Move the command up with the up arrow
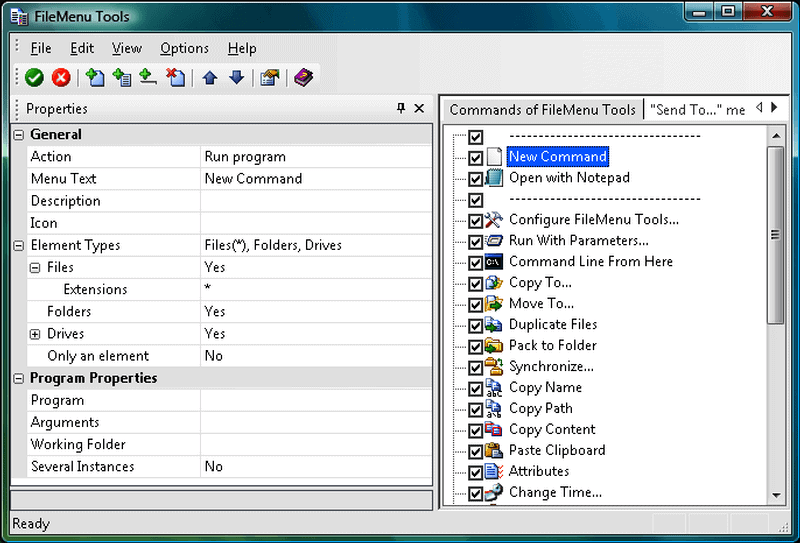The image size is (800, 543). click(210, 78)
